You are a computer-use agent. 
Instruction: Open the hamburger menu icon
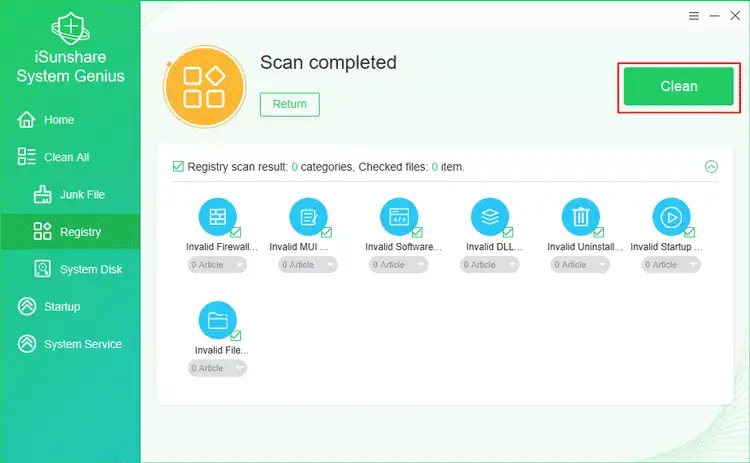pos(694,16)
